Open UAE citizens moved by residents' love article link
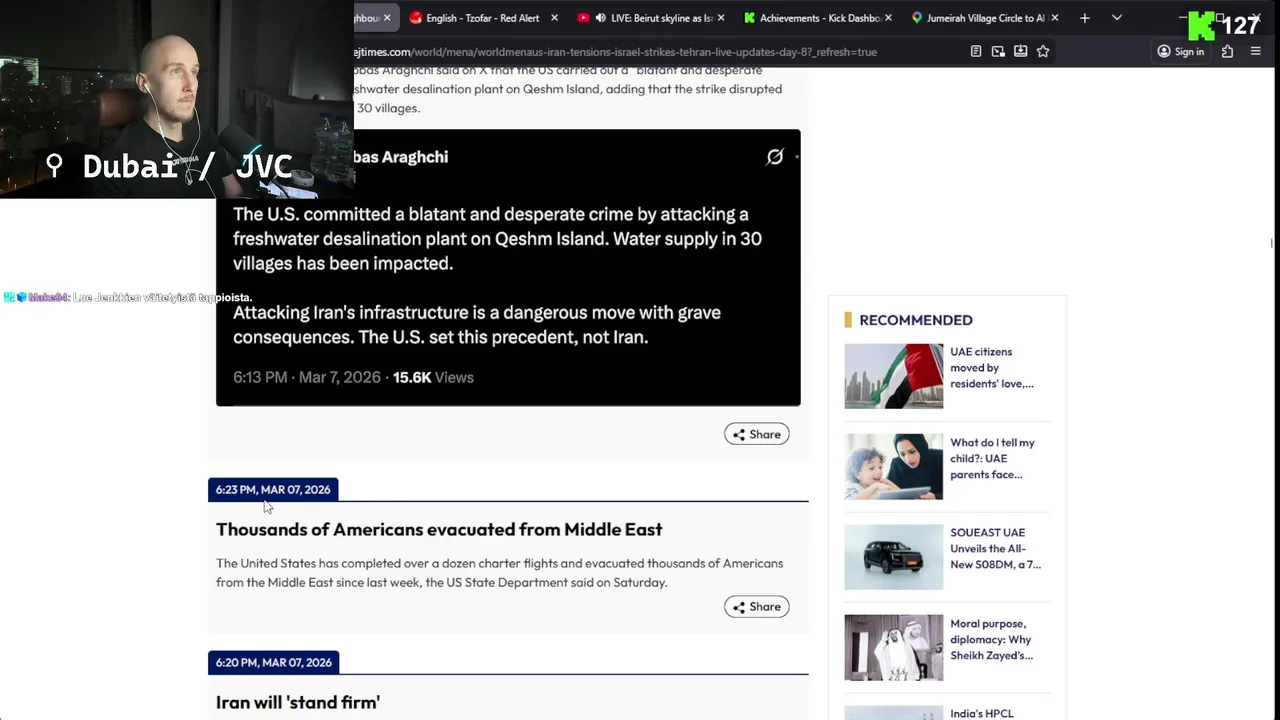Screen dimensions: 1280x720 (x=992, y=368)
